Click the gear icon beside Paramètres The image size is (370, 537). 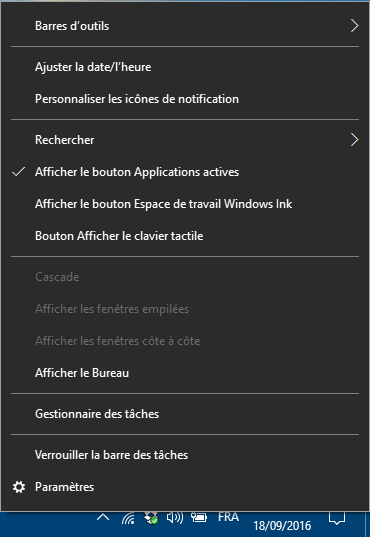(x=19, y=487)
